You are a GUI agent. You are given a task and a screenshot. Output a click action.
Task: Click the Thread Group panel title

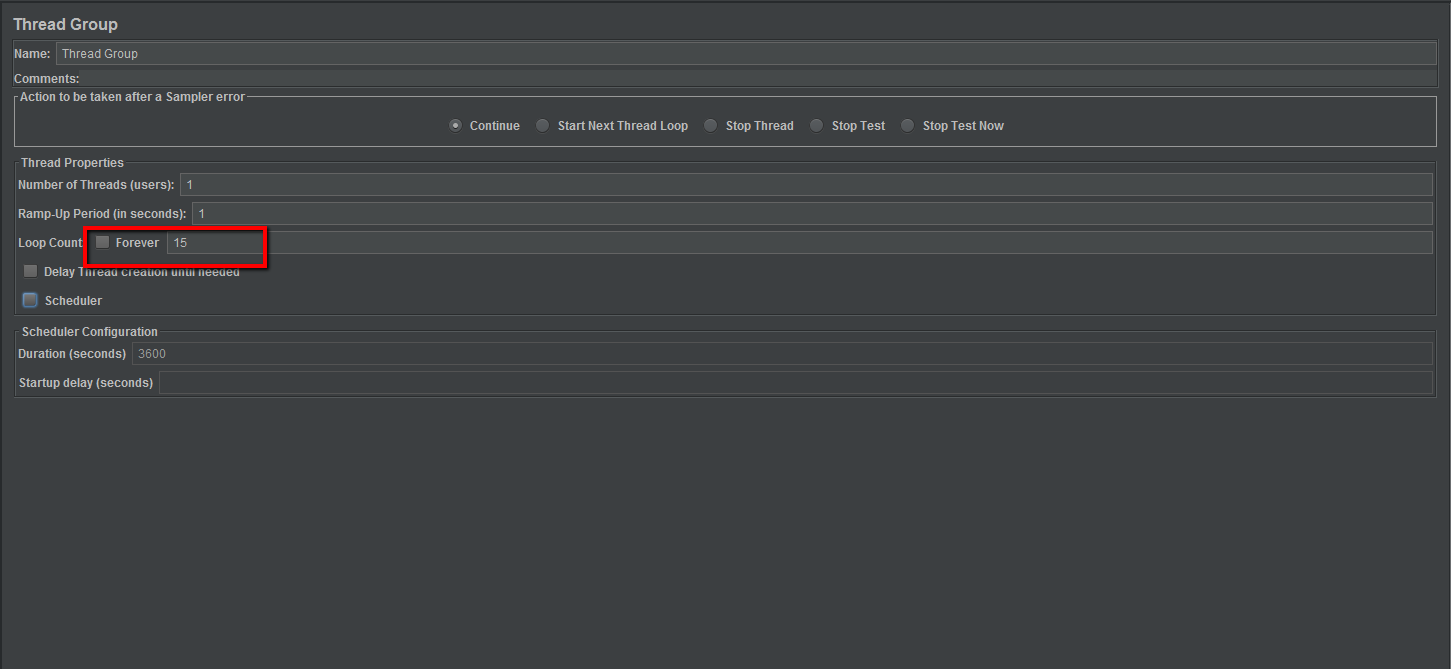(65, 24)
